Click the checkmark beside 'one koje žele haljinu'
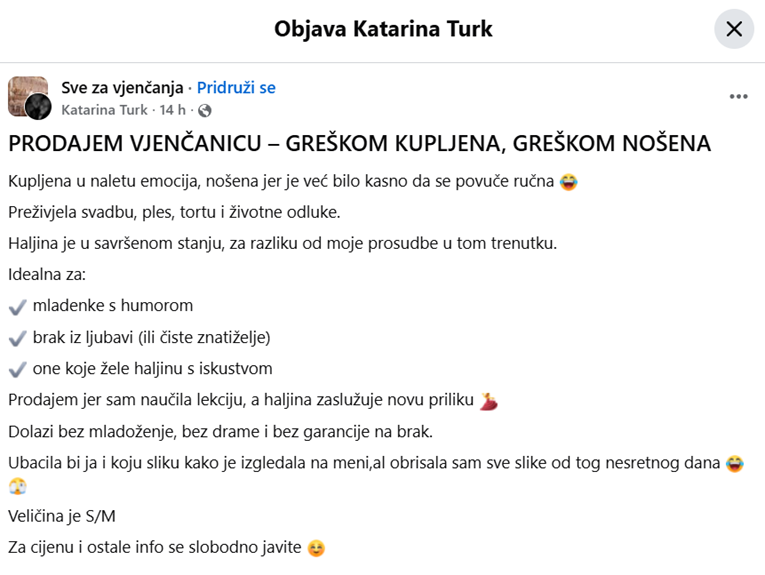 17,368
